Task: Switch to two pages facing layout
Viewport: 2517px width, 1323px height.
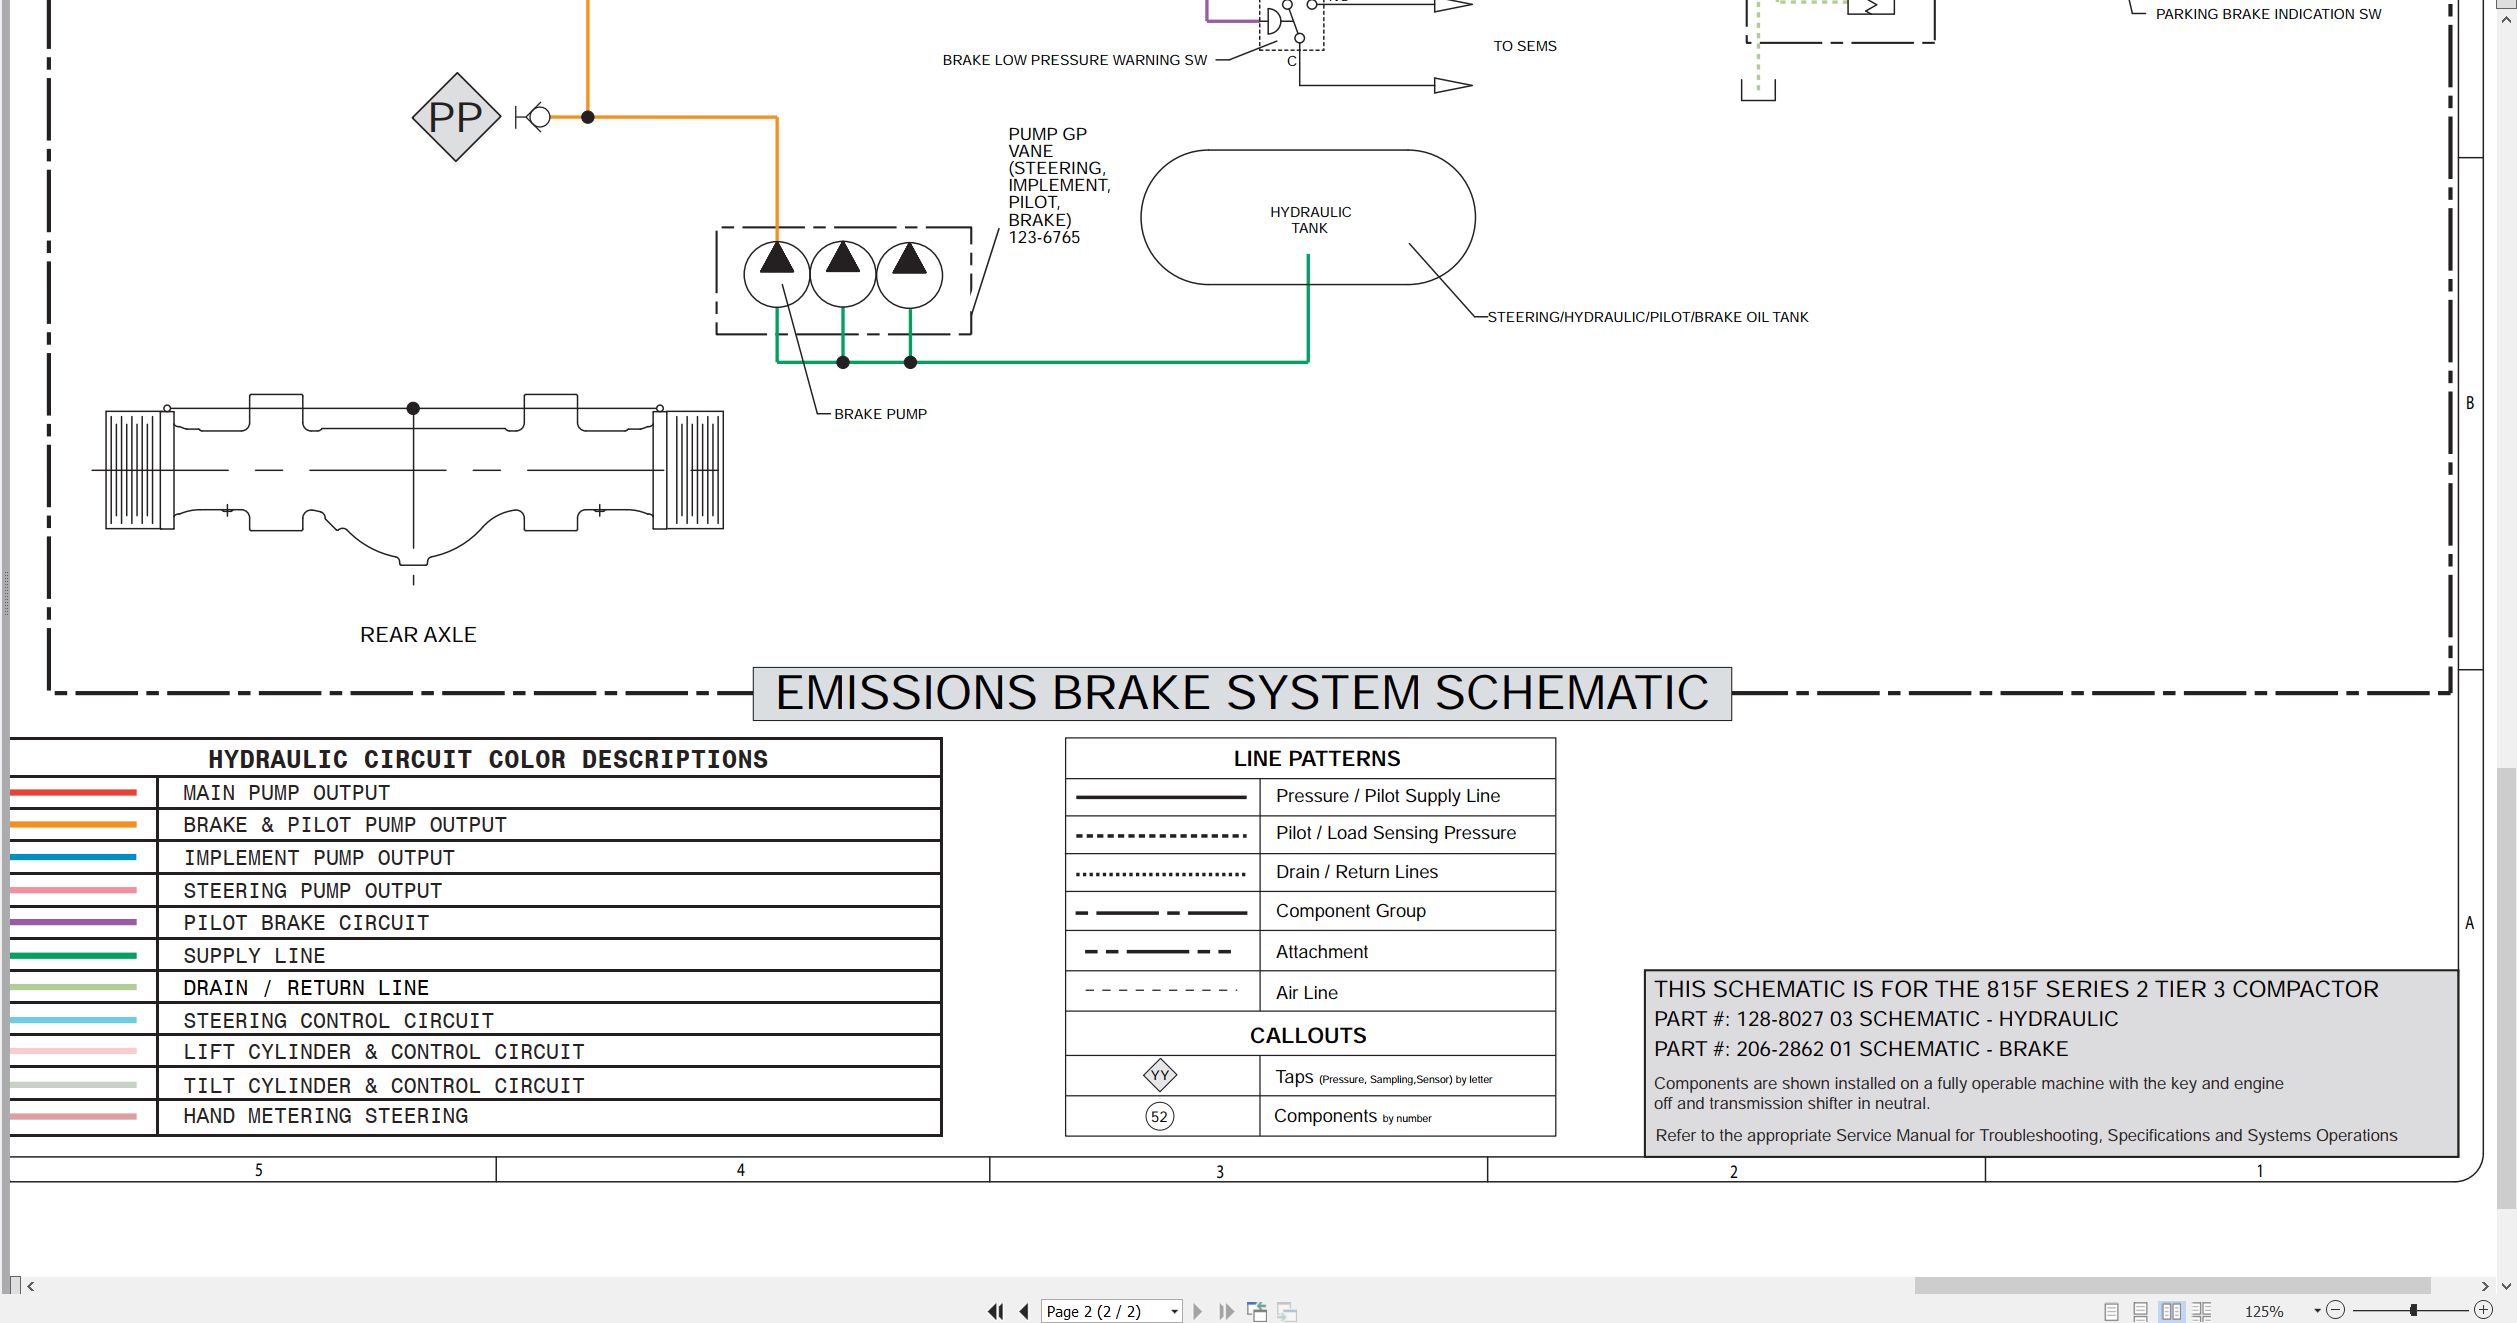Action: 2171,1311
